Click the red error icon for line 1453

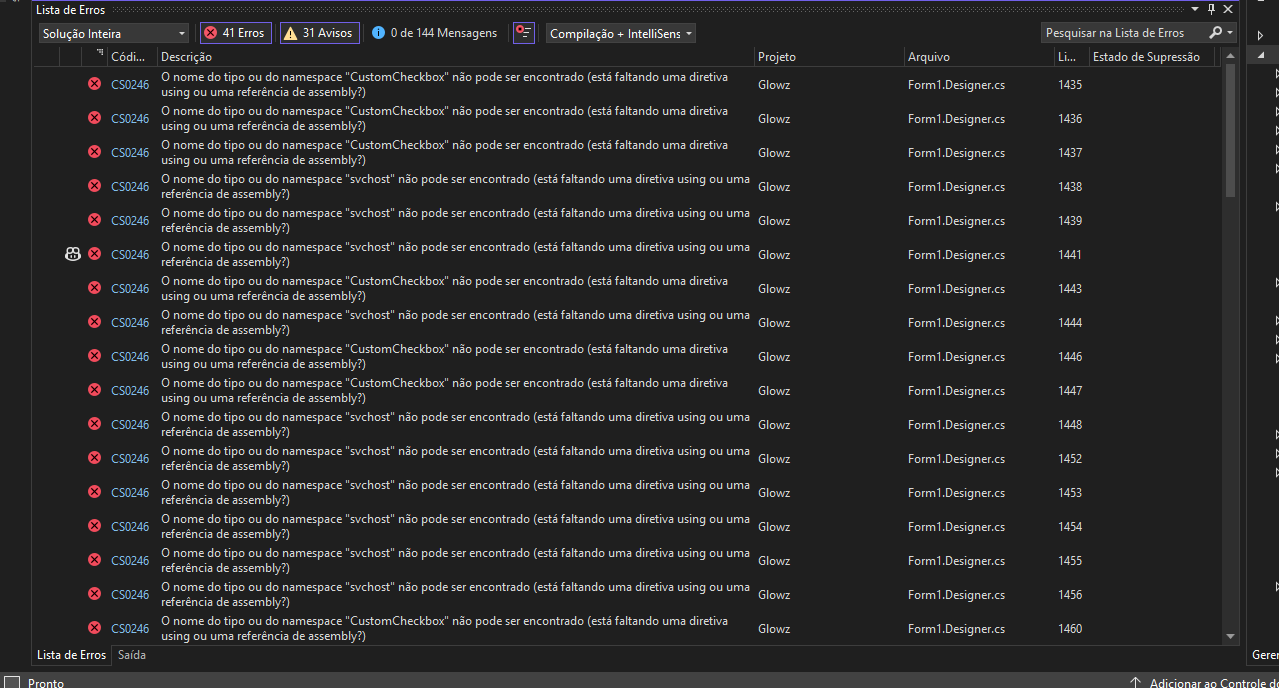point(95,492)
